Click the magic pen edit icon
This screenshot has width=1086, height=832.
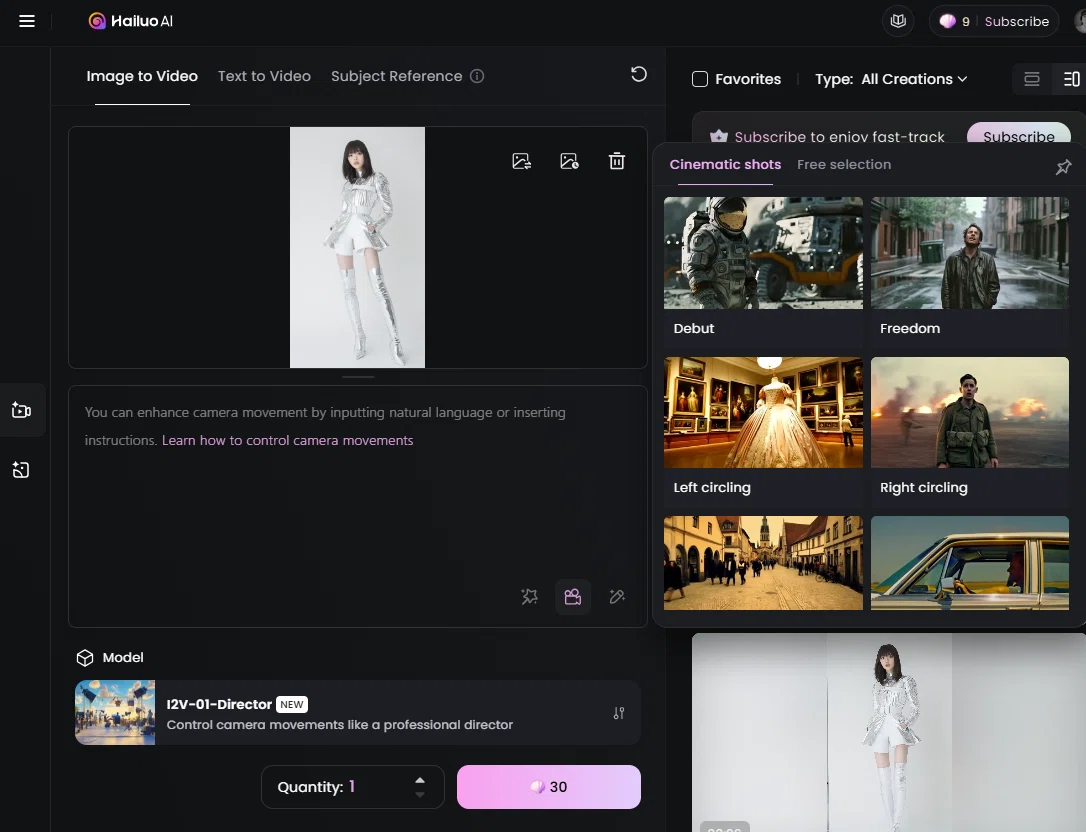pyautogui.click(x=616, y=596)
